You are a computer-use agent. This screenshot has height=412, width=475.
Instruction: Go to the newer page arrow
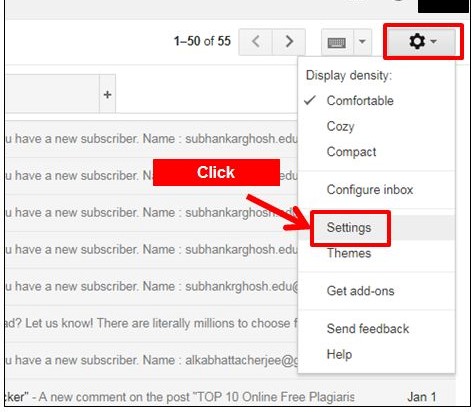256,42
